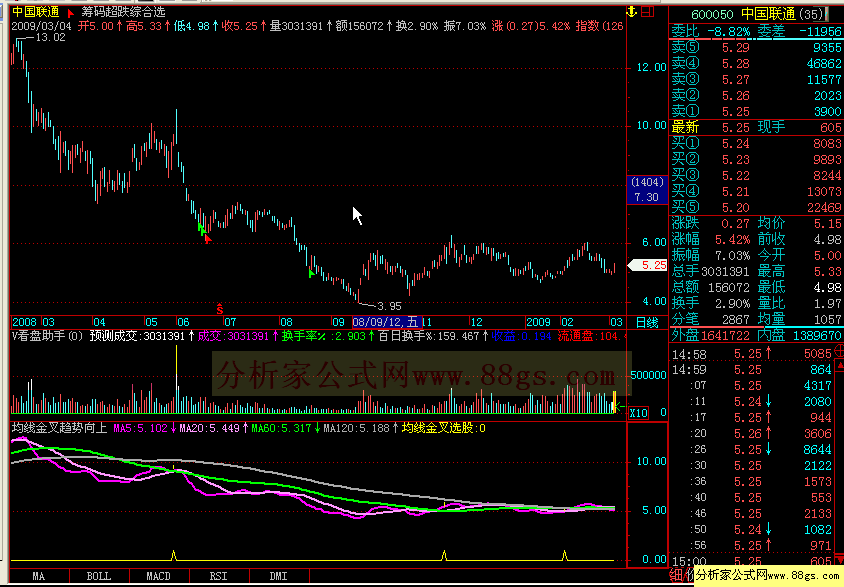Click the green arrow pointer at latest volume bar
Image resolution: width=844 pixels, height=587 pixels.
[620, 407]
